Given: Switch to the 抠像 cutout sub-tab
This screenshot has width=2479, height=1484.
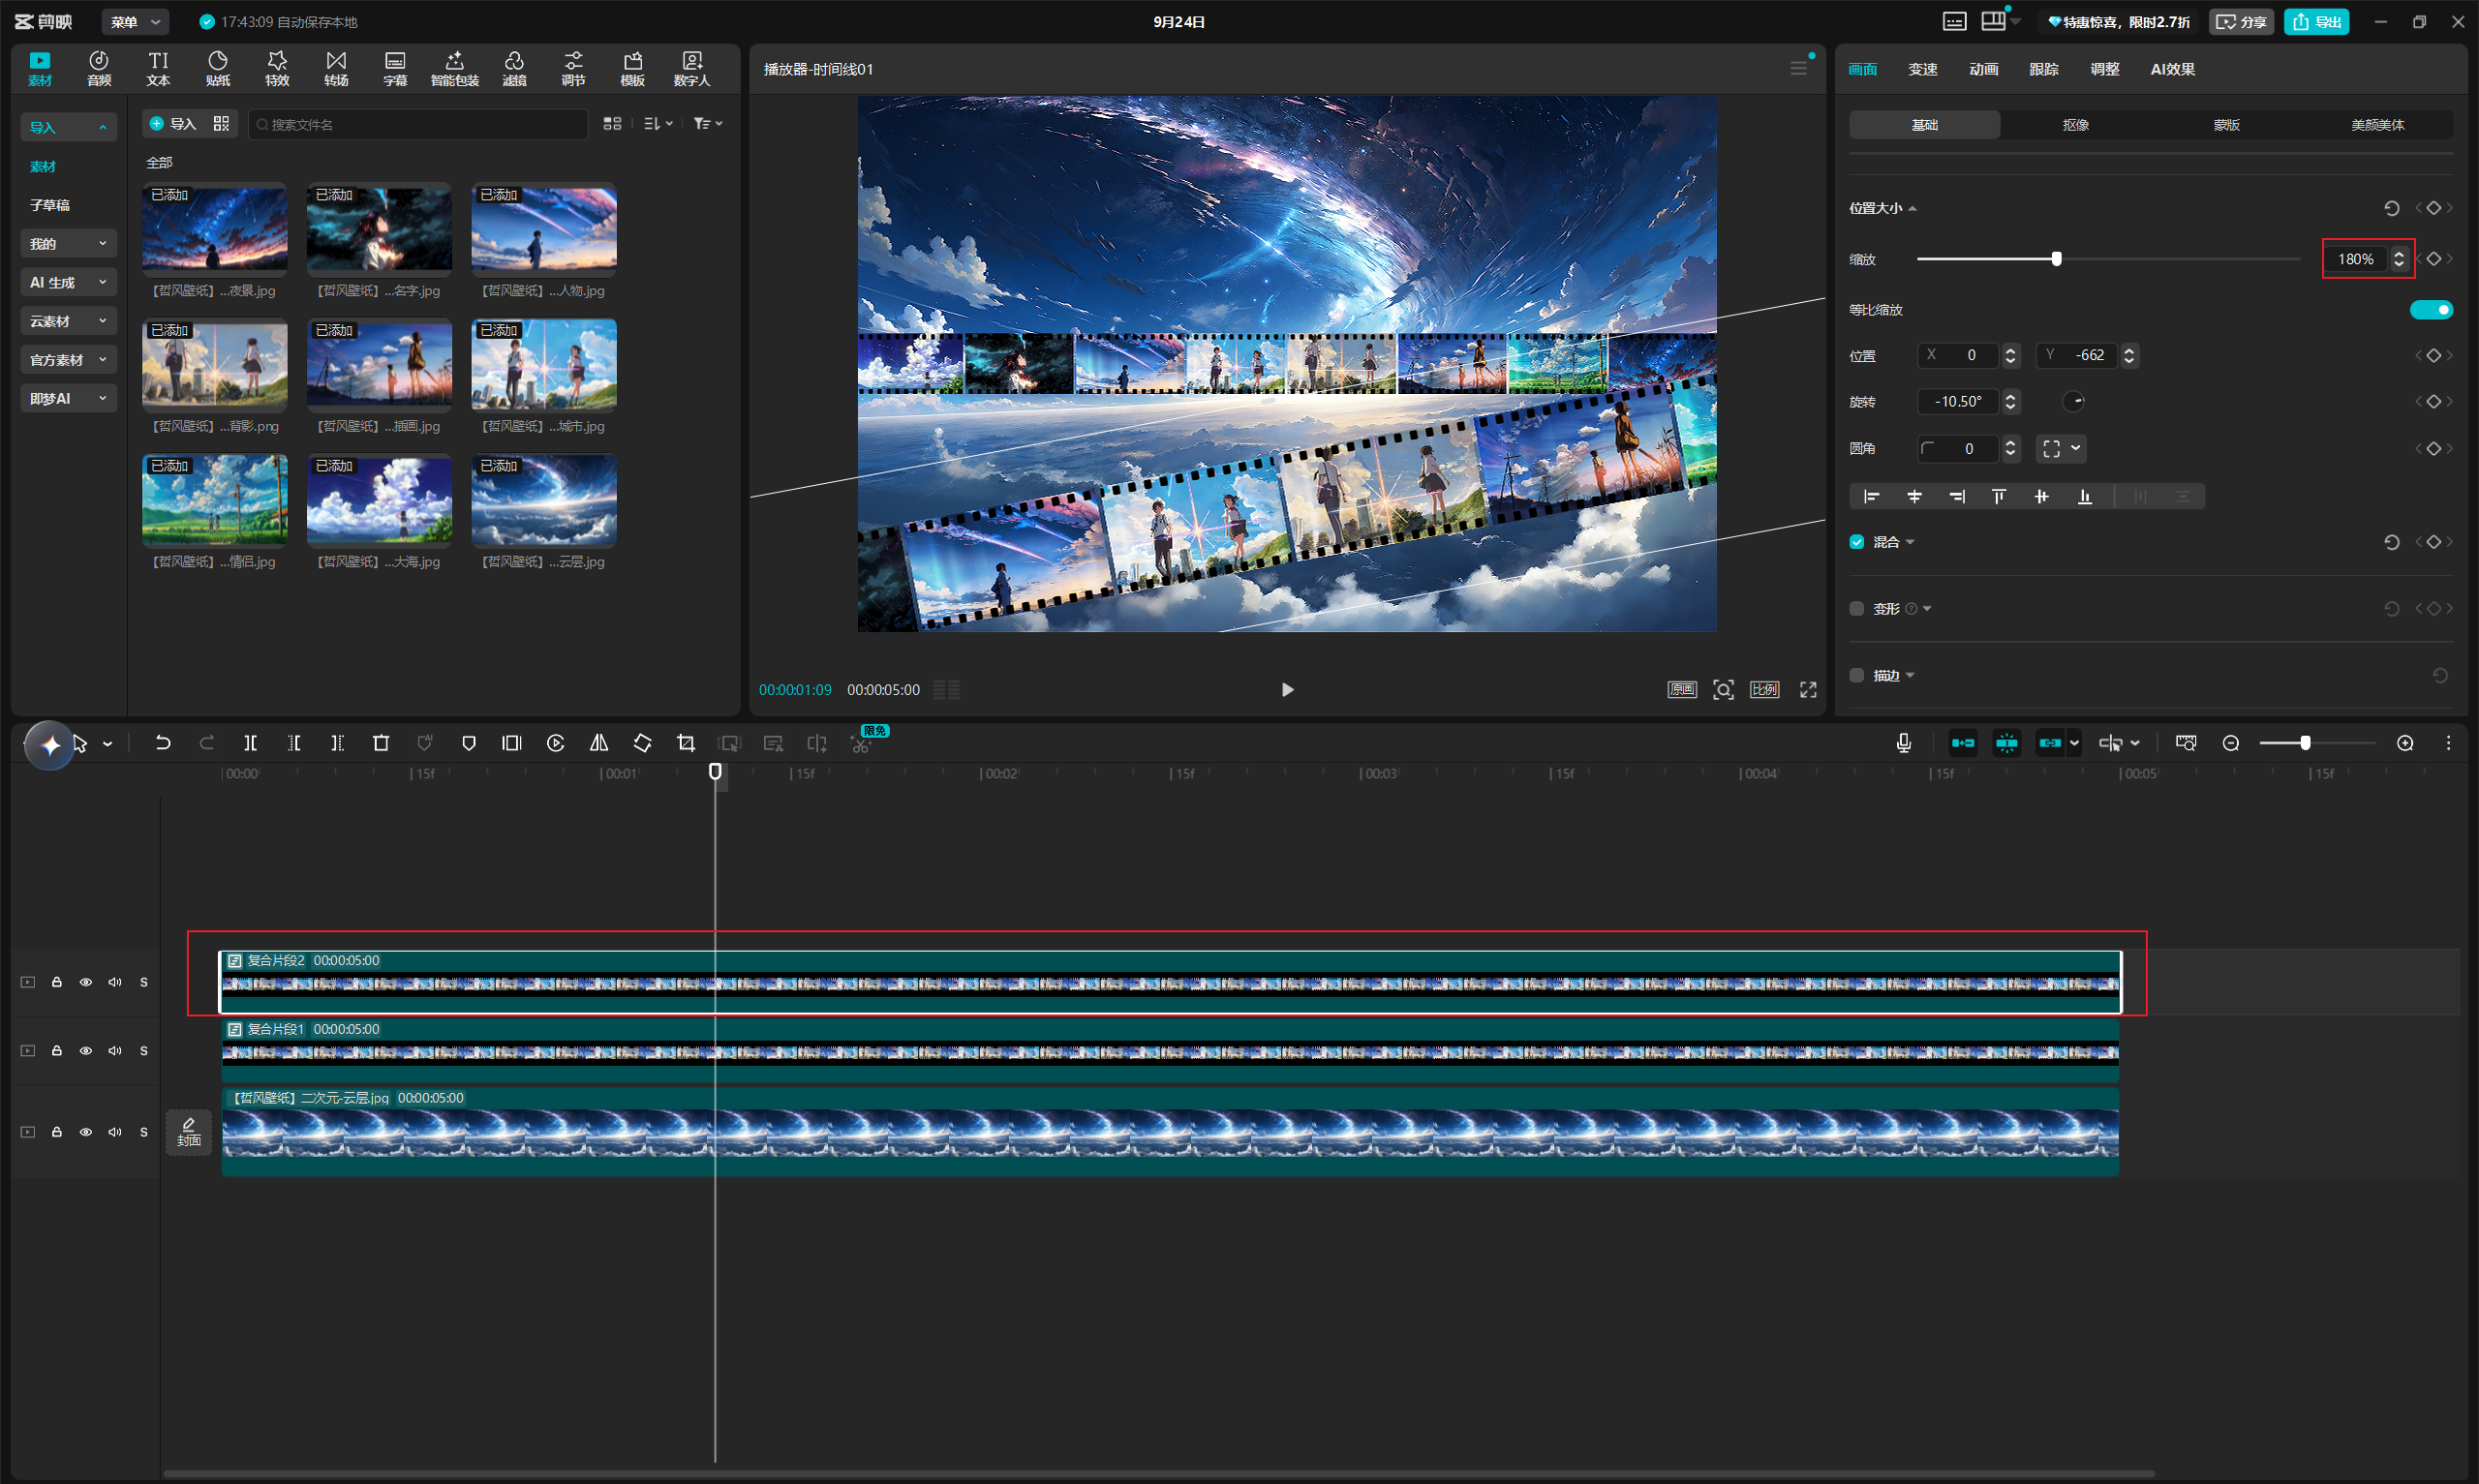Looking at the screenshot, I should 2075,125.
